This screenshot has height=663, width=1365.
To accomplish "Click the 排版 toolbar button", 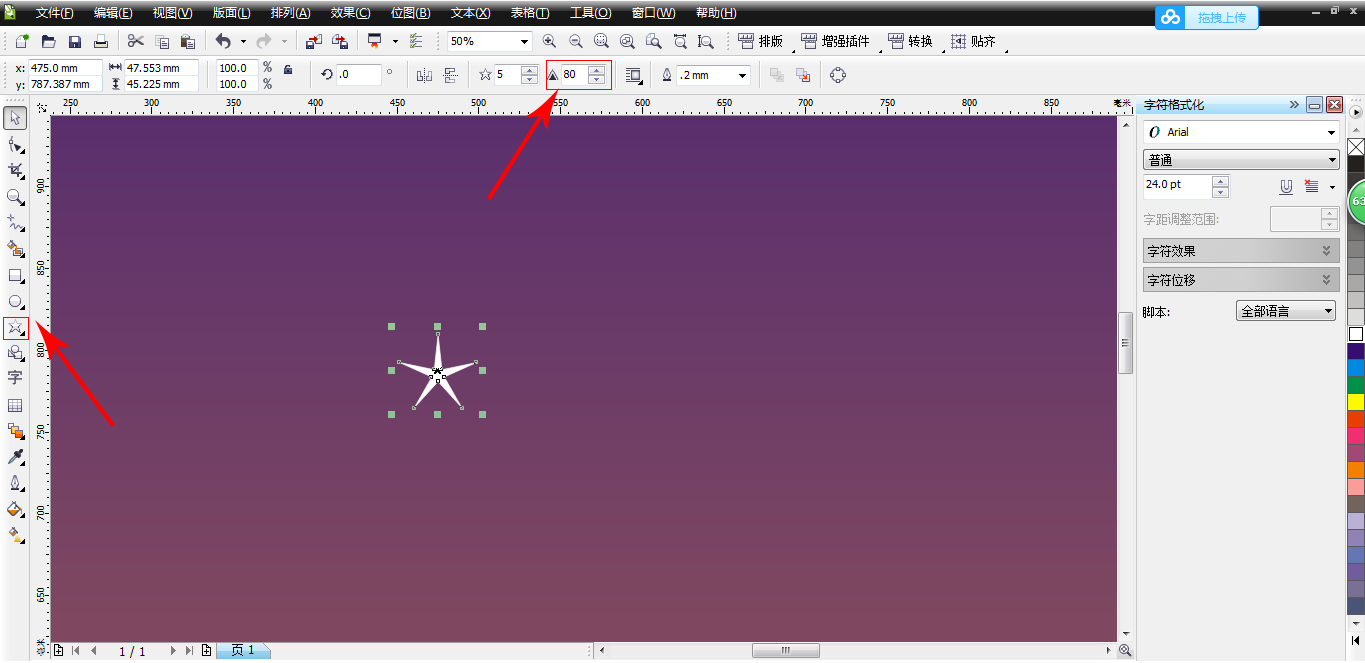I will pyautogui.click(x=760, y=41).
